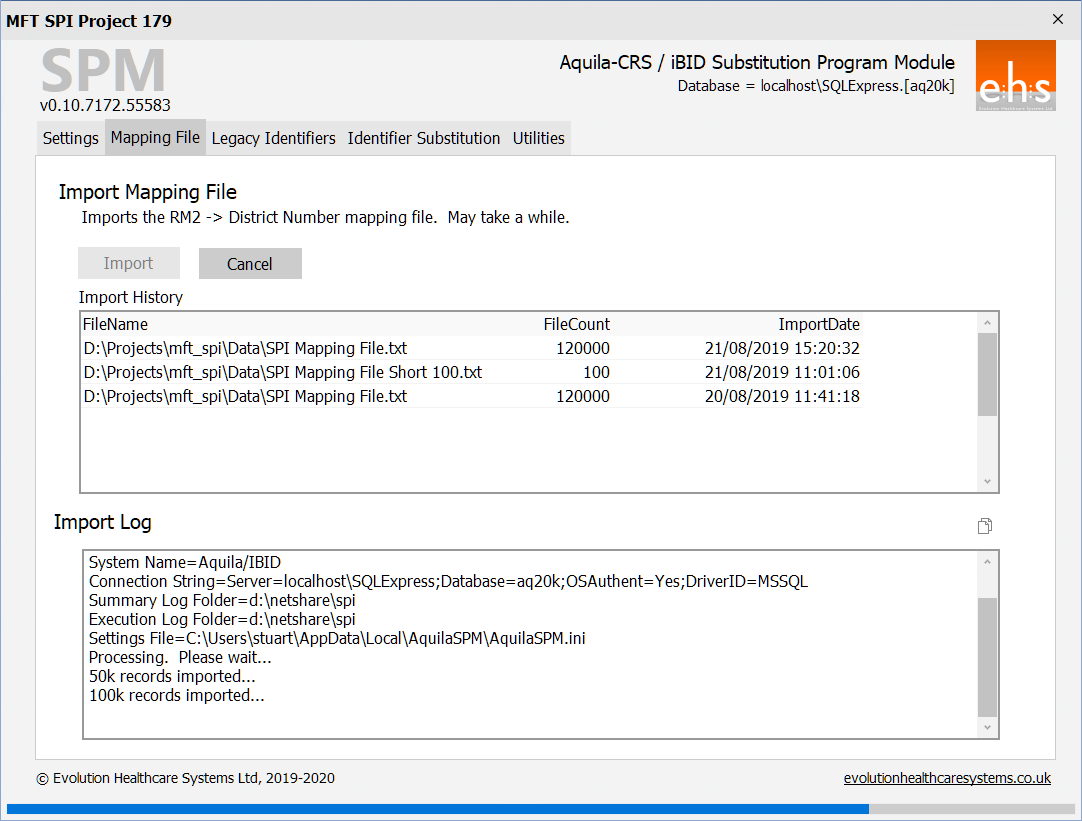Open the Settings tab
The image size is (1082, 821).
coord(71,138)
